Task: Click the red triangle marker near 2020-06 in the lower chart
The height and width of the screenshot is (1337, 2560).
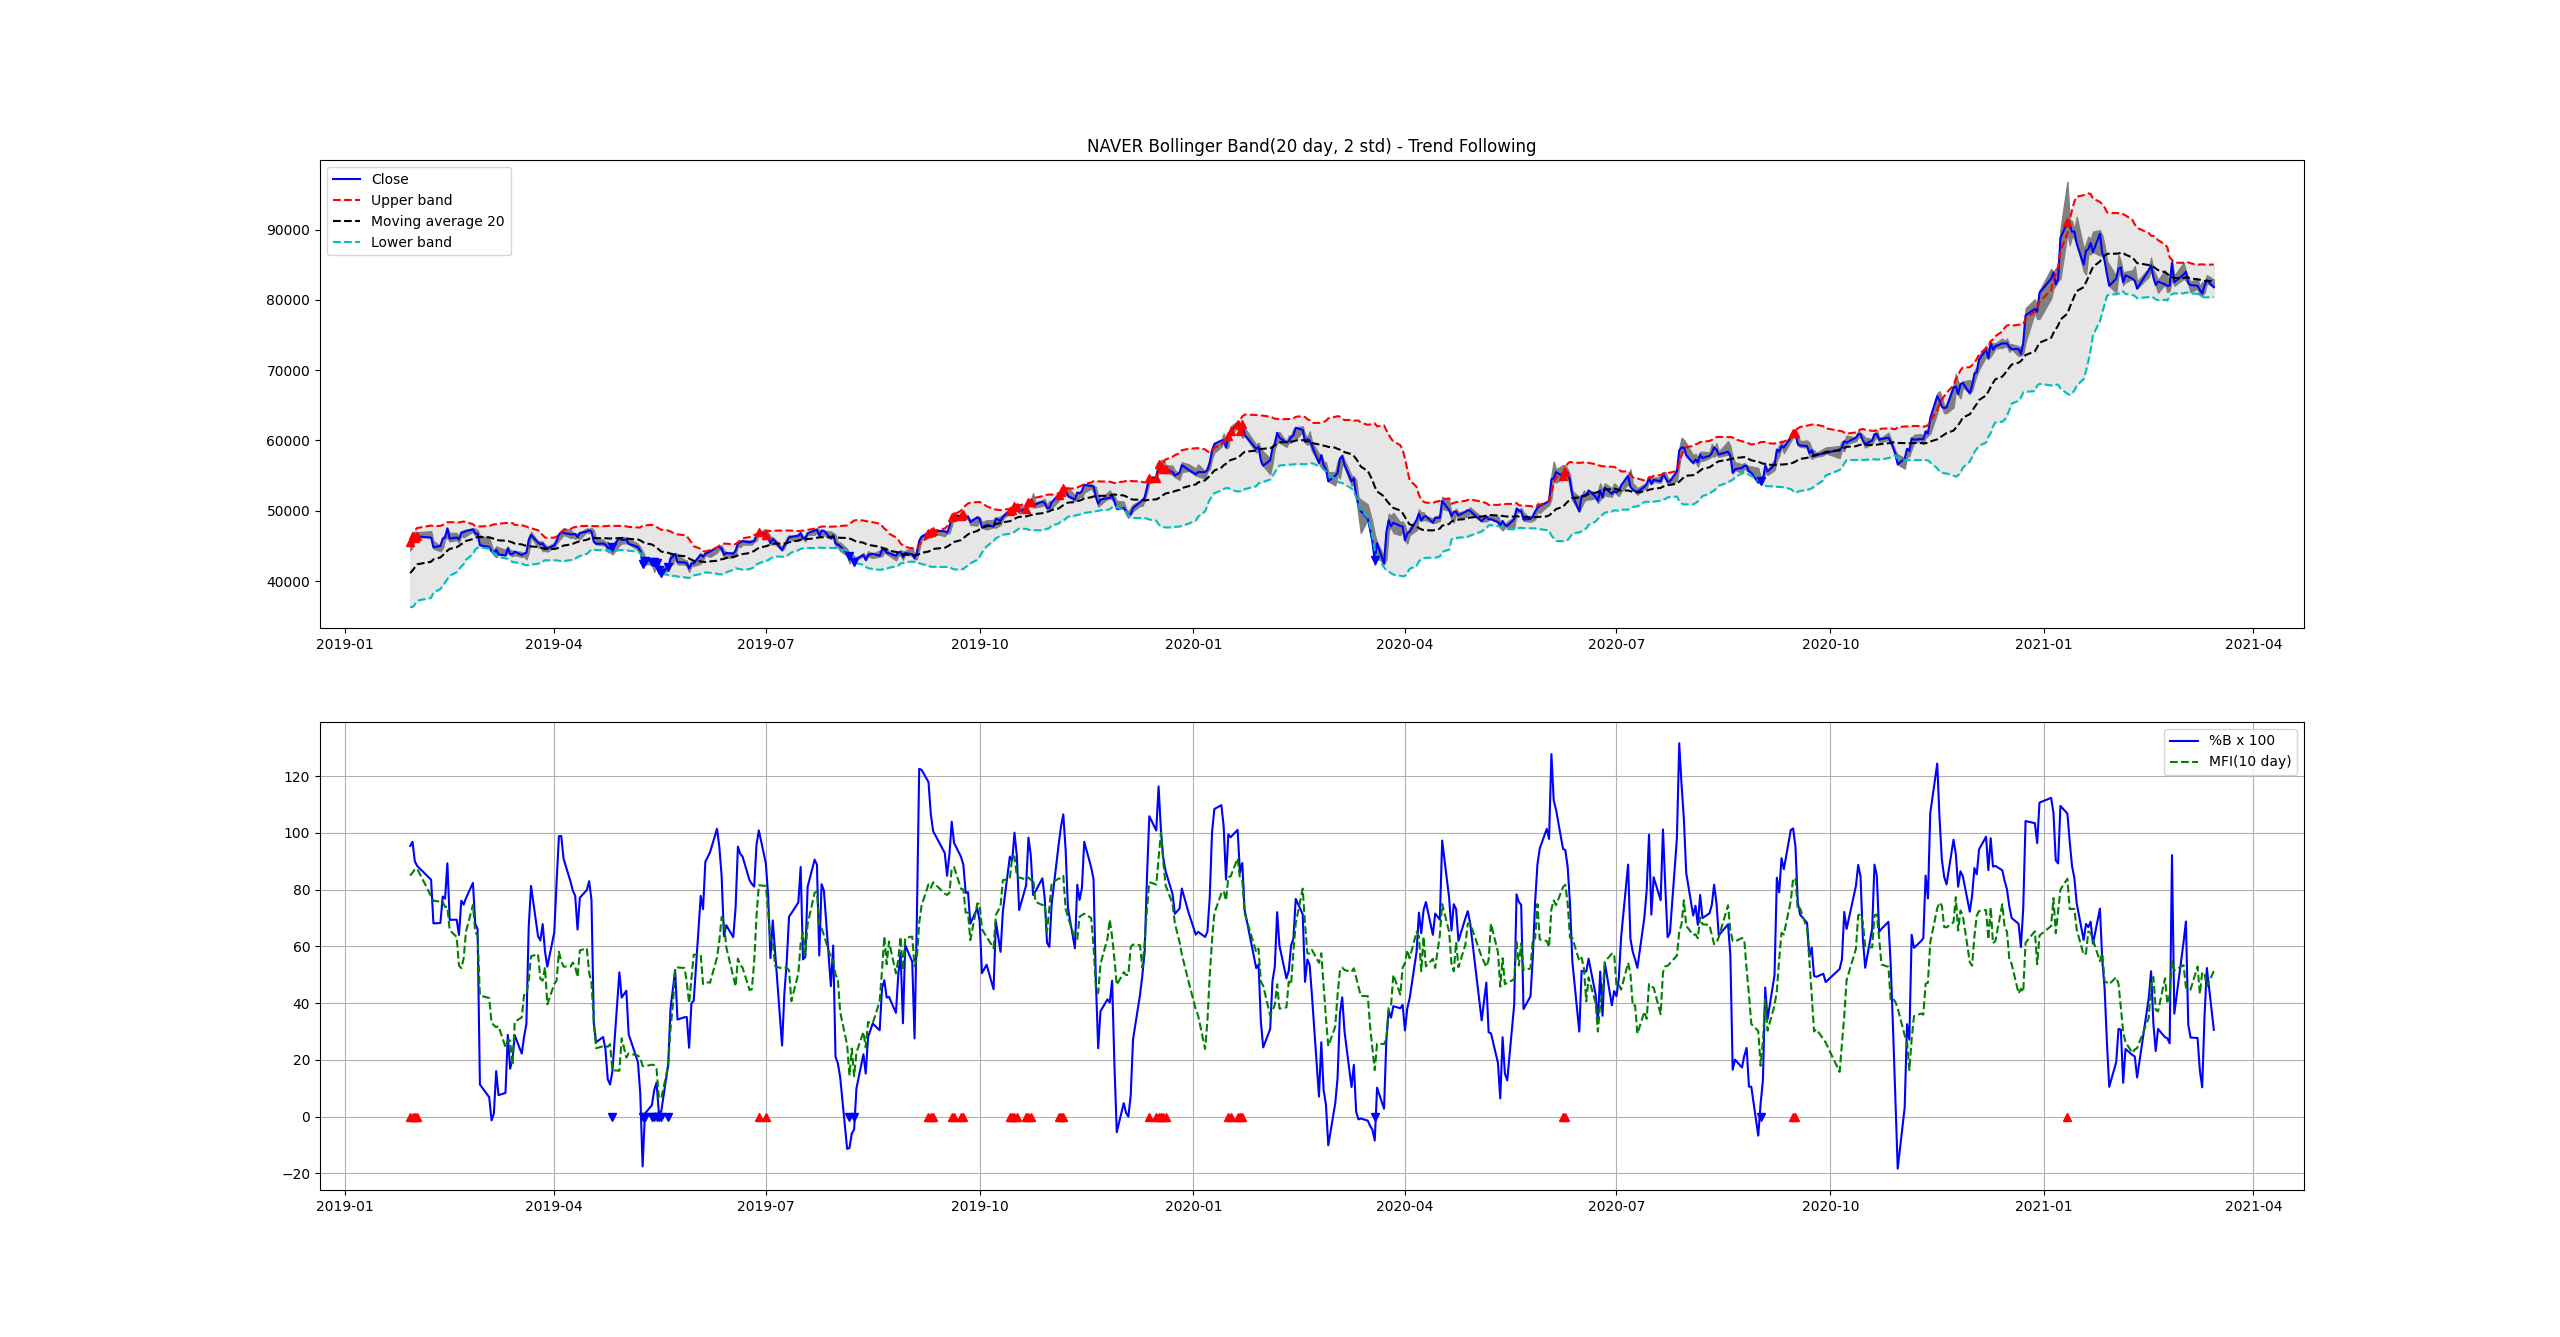Action: click(1564, 1117)
